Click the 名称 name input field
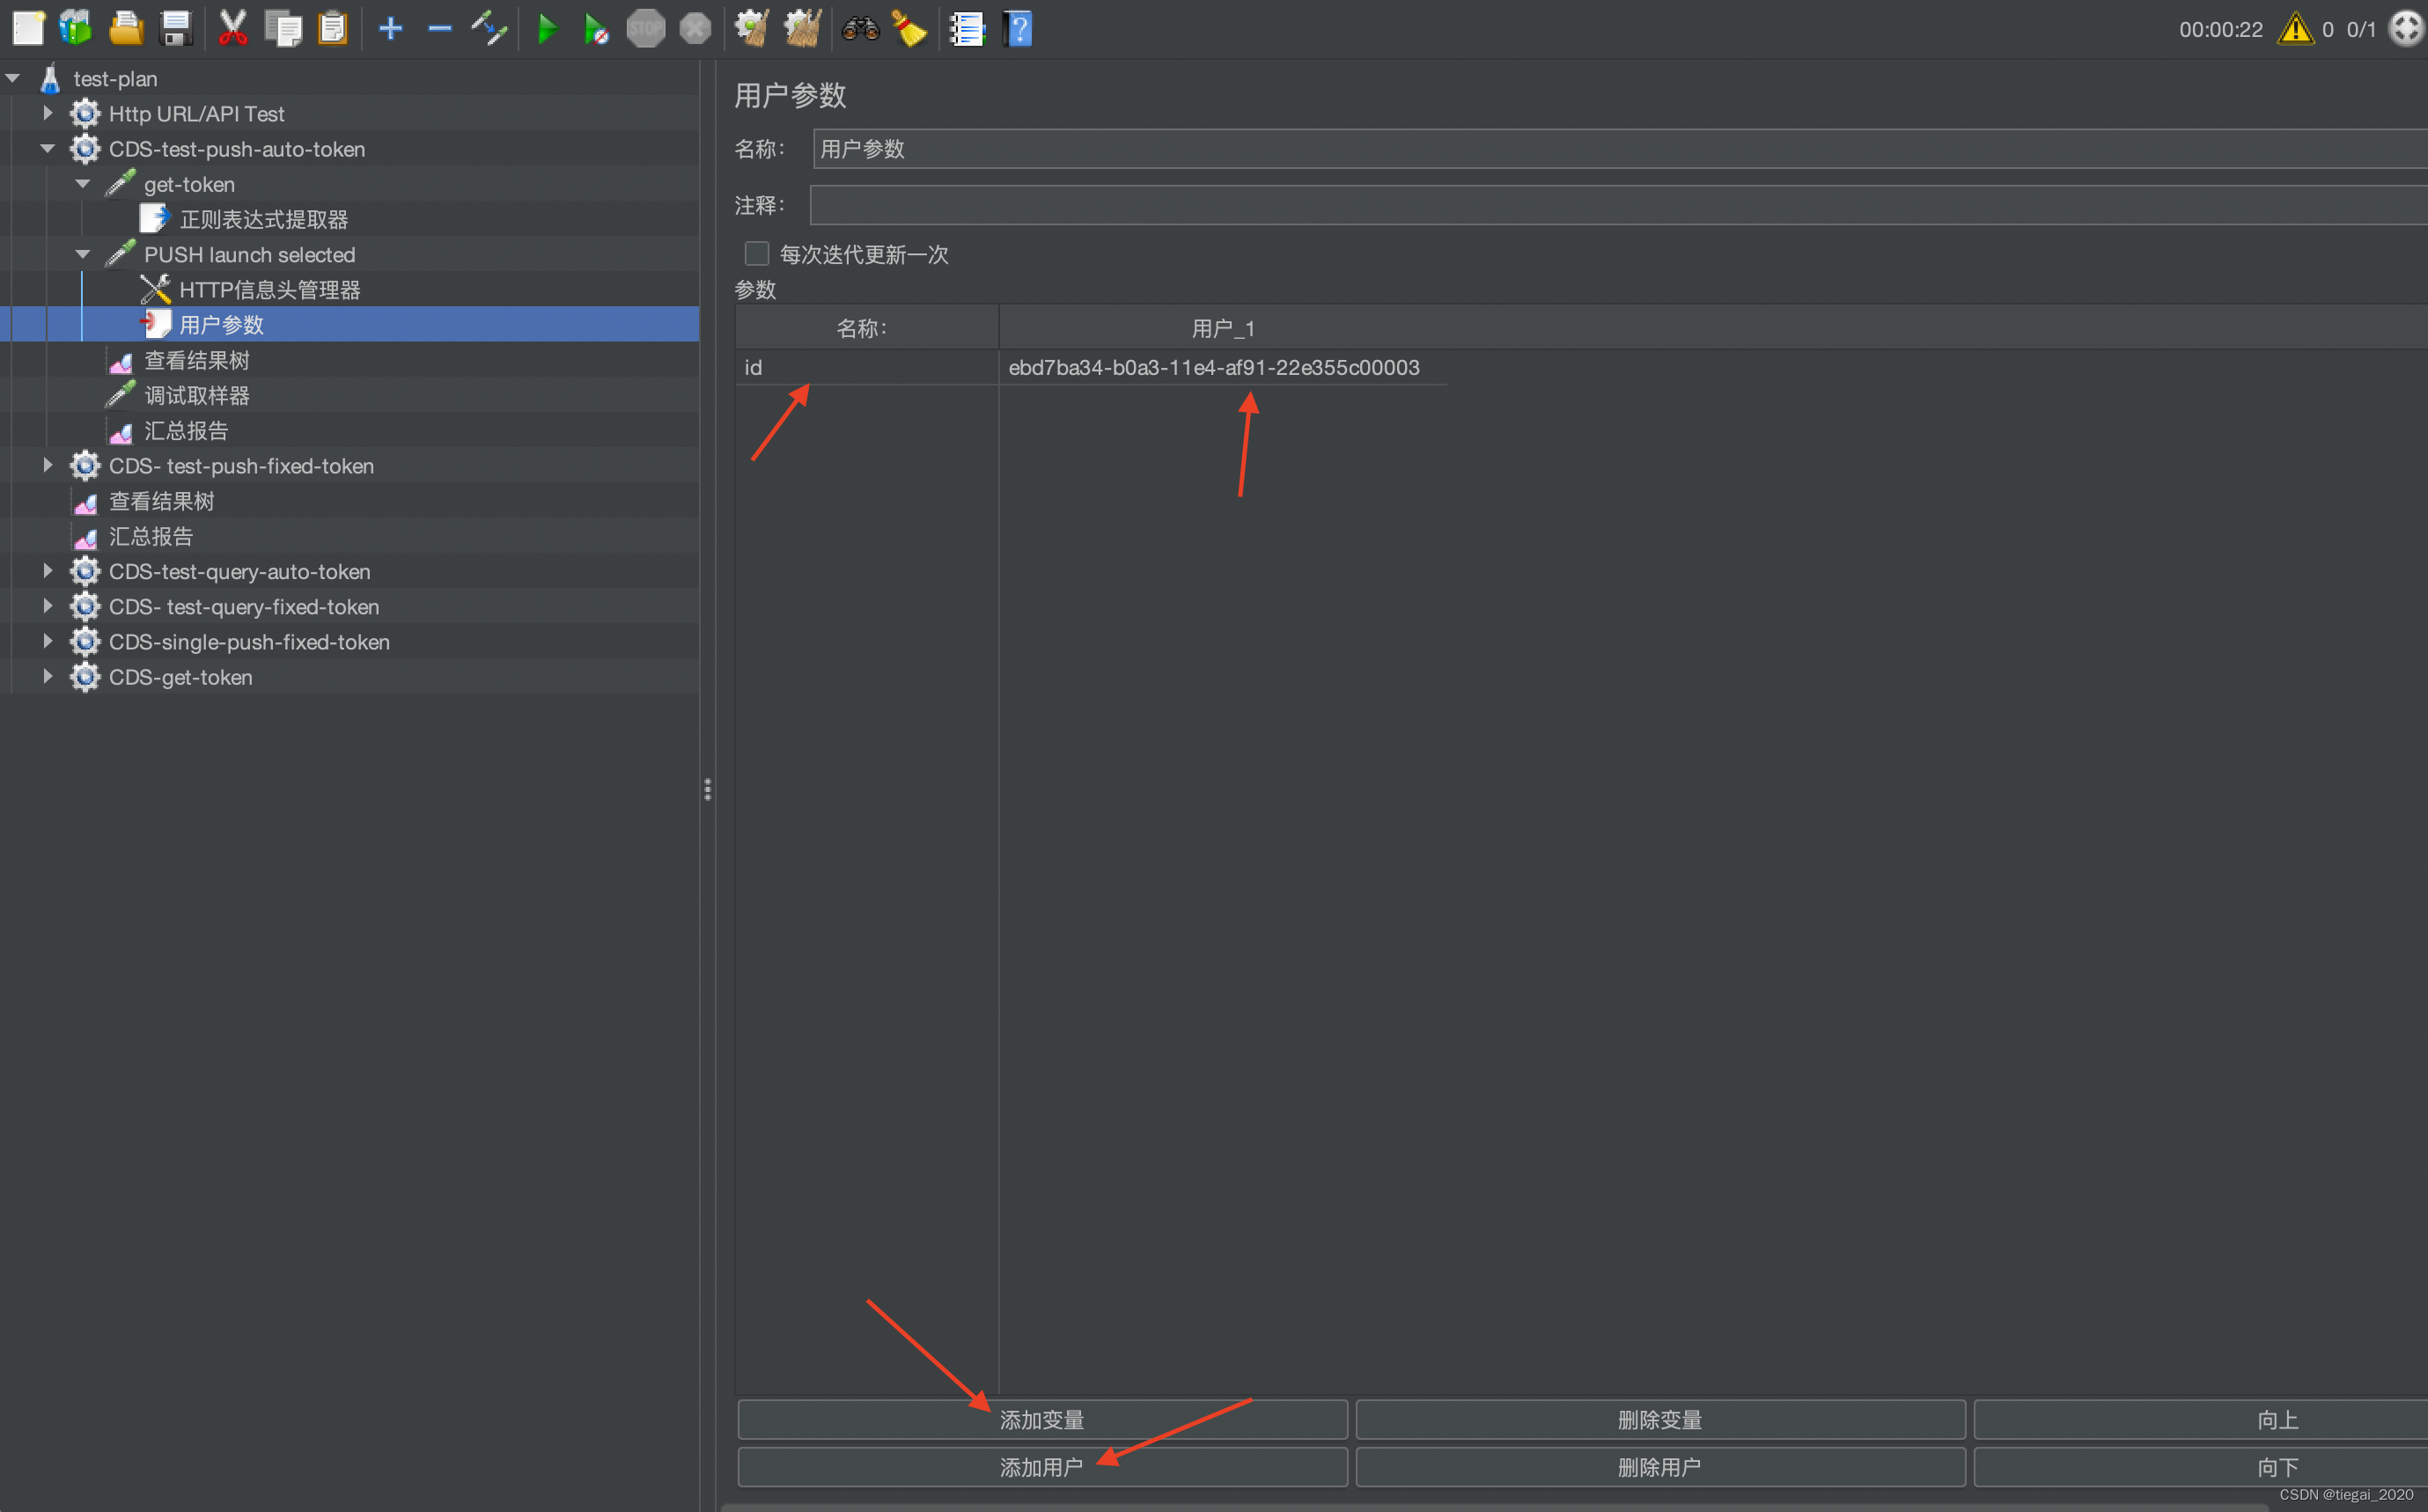 (x=1620, y=148)
